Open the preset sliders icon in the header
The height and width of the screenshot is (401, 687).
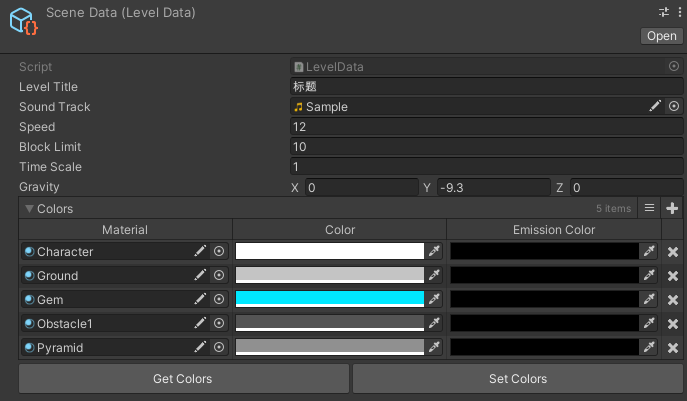[x=664, y=12]
